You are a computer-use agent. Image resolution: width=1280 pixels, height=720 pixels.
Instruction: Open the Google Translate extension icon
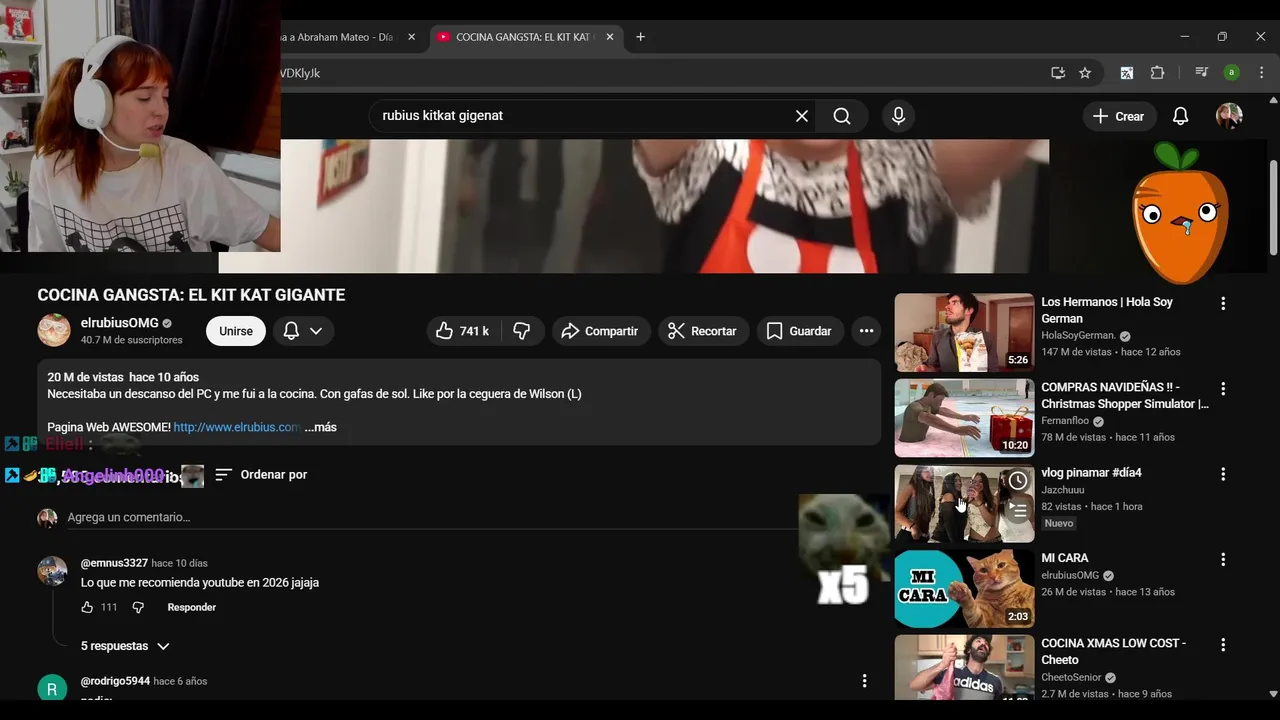(x=1127, y=73)
